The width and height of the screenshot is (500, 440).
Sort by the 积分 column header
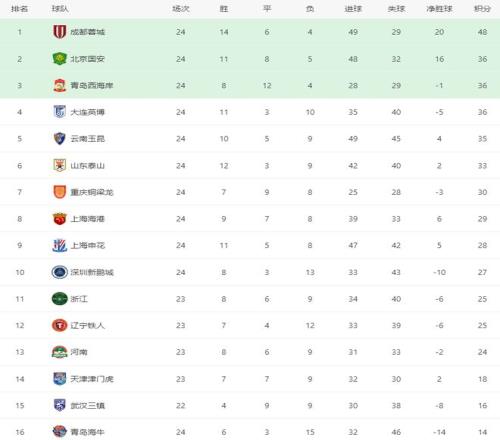point(482,9)
